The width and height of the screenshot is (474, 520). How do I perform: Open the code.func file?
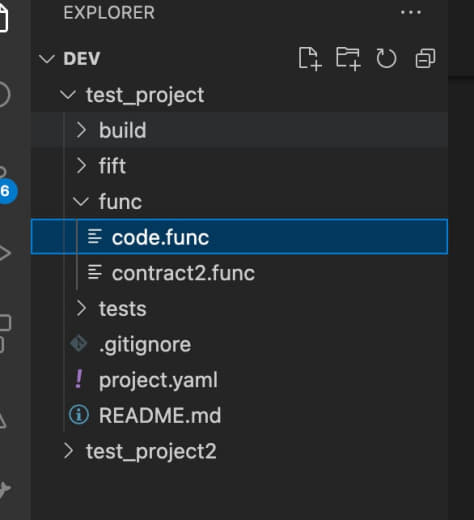[x=239, y=237]
